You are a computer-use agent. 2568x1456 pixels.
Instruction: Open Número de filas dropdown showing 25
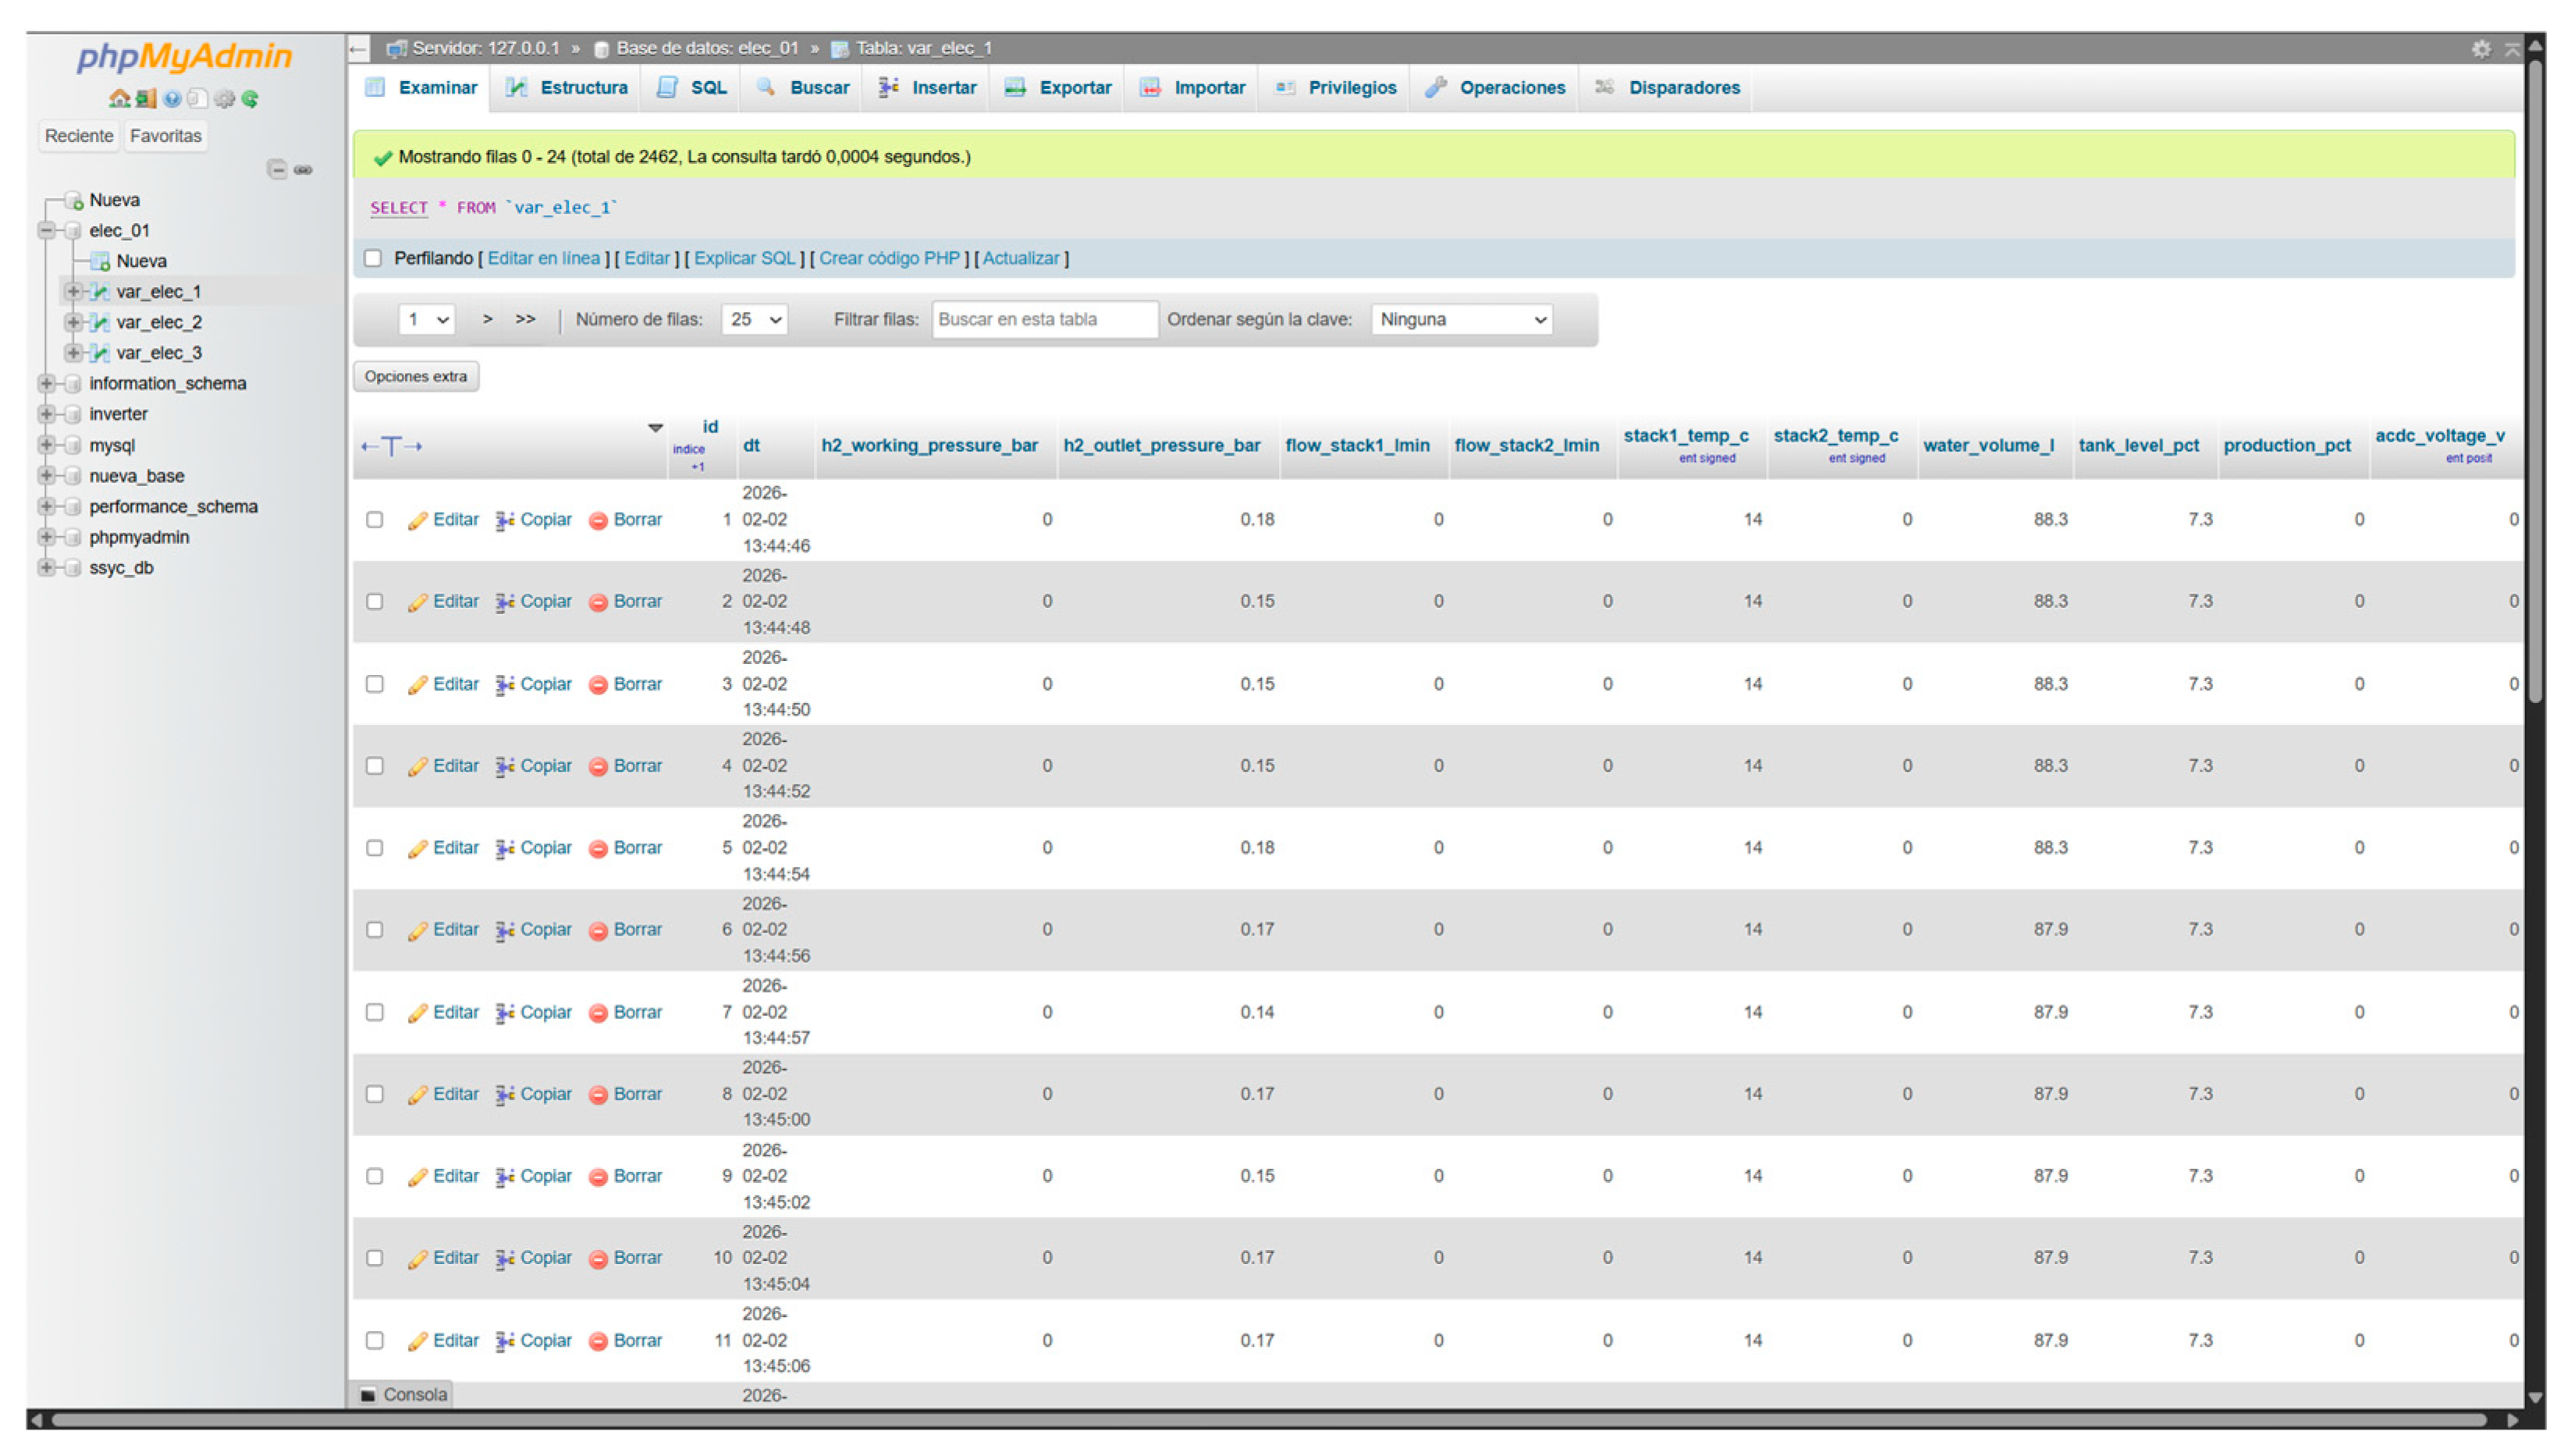click(x=754, y=320)
